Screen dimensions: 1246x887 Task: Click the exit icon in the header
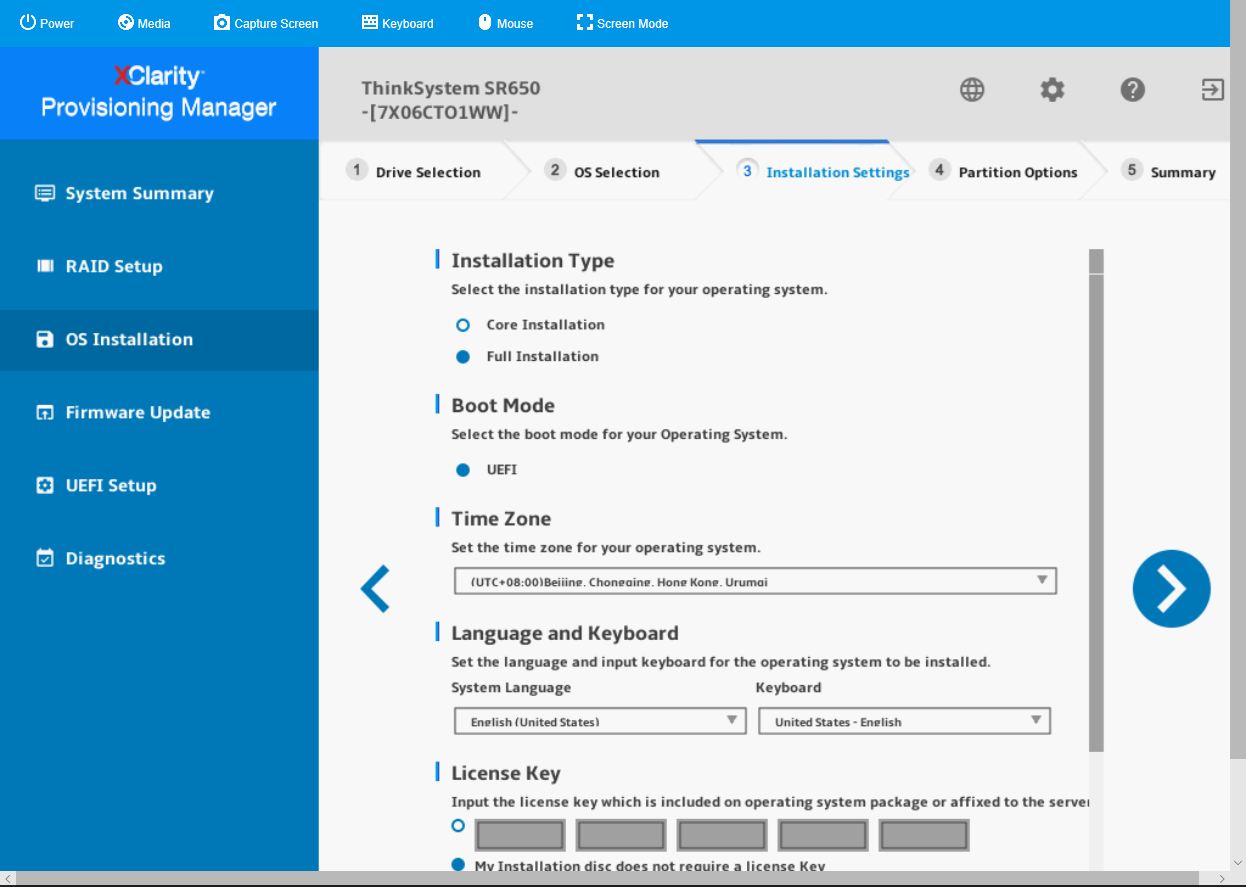tap(1212, 90)
